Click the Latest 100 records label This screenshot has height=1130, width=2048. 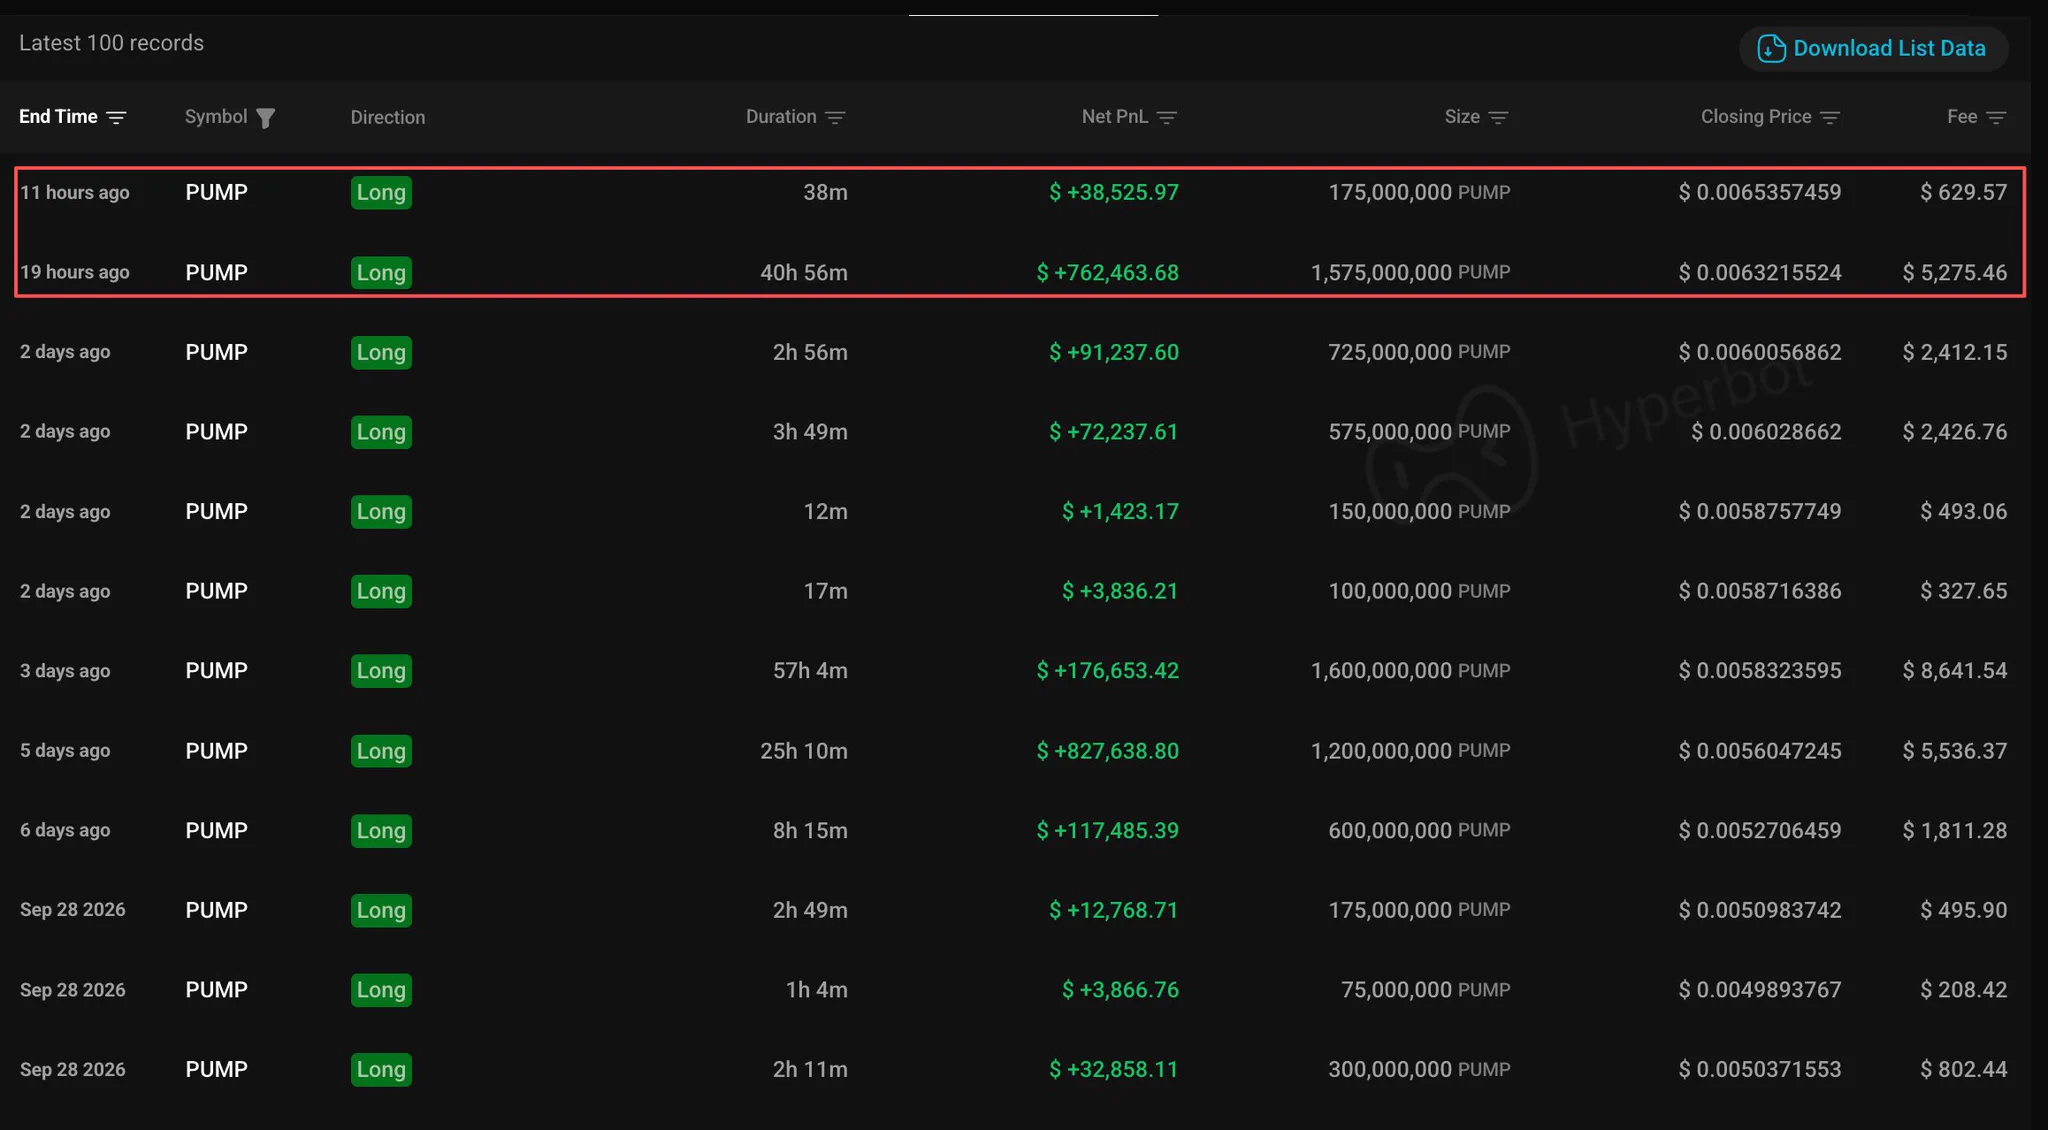(x=111, y=43)
